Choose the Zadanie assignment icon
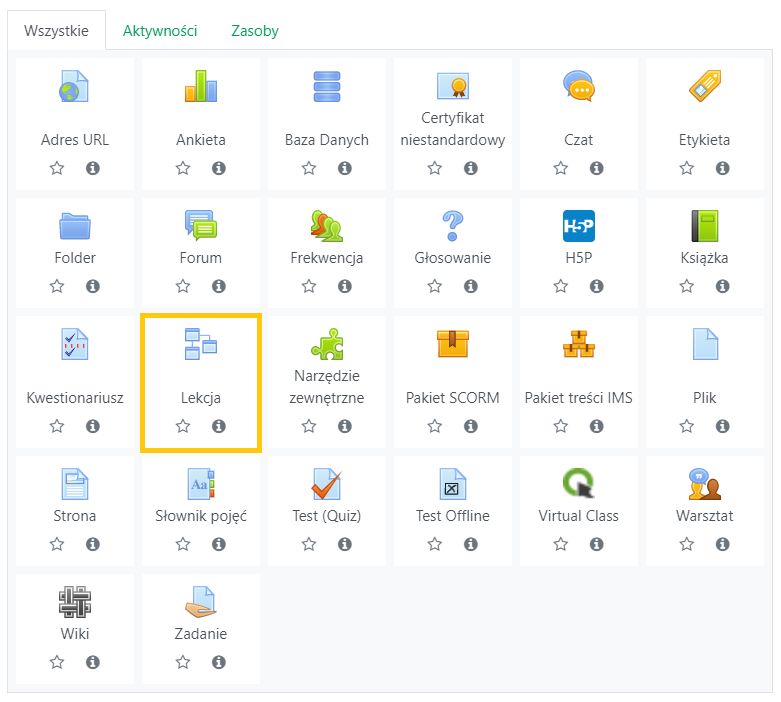Image resolution: width=781 pixels, height=702 pixels. pyautogui.click(x=200, y=601)
